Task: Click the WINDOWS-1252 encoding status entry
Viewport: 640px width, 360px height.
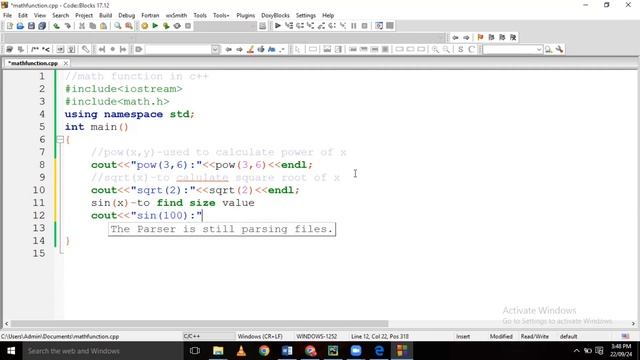Action: click(x=317, y=336)
